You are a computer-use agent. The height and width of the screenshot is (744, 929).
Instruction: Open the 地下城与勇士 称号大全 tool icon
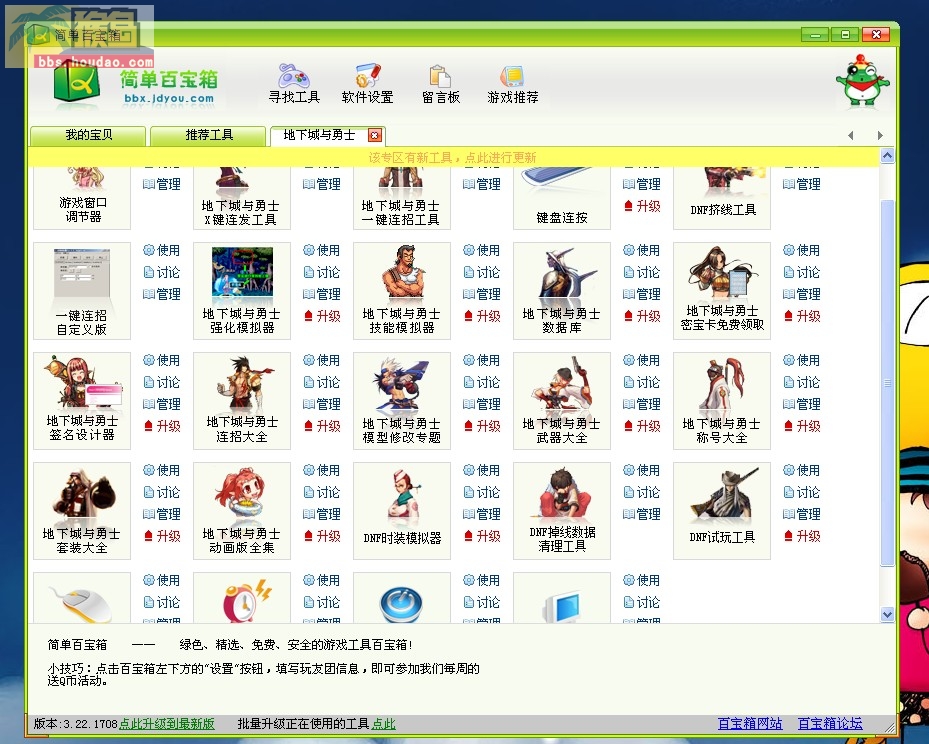click(x=722, y=401)
